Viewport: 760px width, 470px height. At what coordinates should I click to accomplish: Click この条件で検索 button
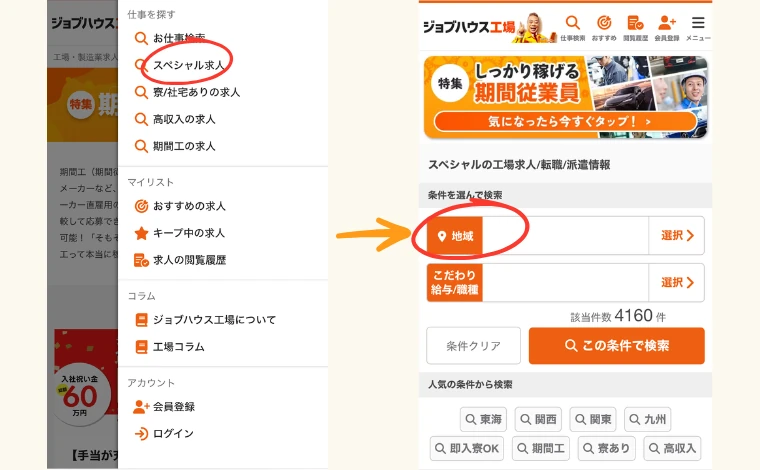click(x=617, y=345)
